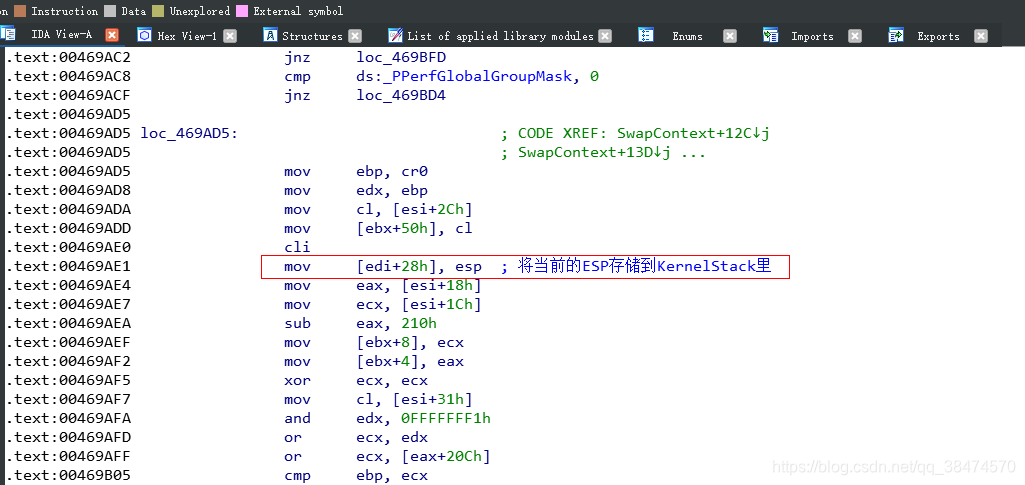Click the 'cl, [esi+2Ch]' operand

click(x=414, y=209)
